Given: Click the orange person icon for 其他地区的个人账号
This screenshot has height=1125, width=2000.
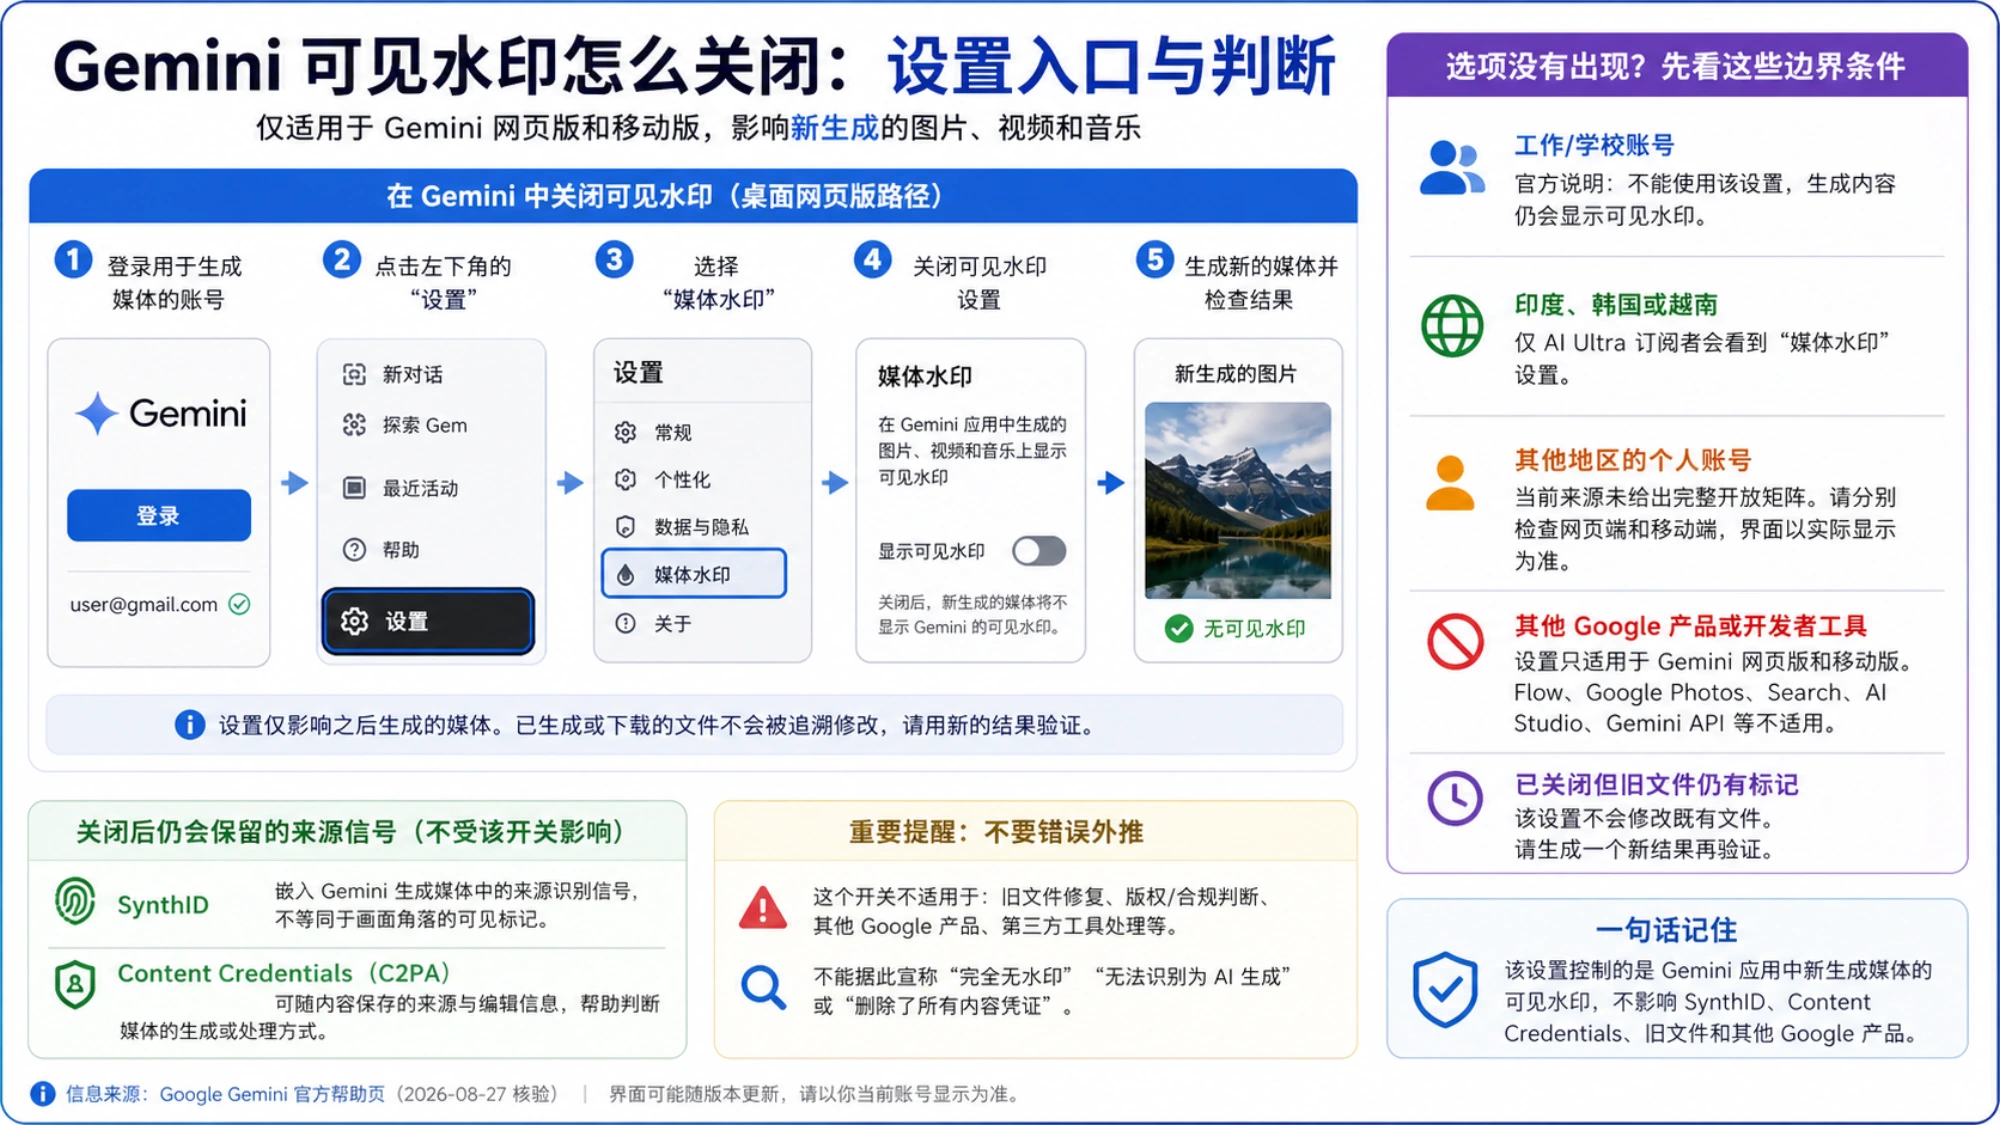Looking at the screenshot, I should click(1450, 483).
